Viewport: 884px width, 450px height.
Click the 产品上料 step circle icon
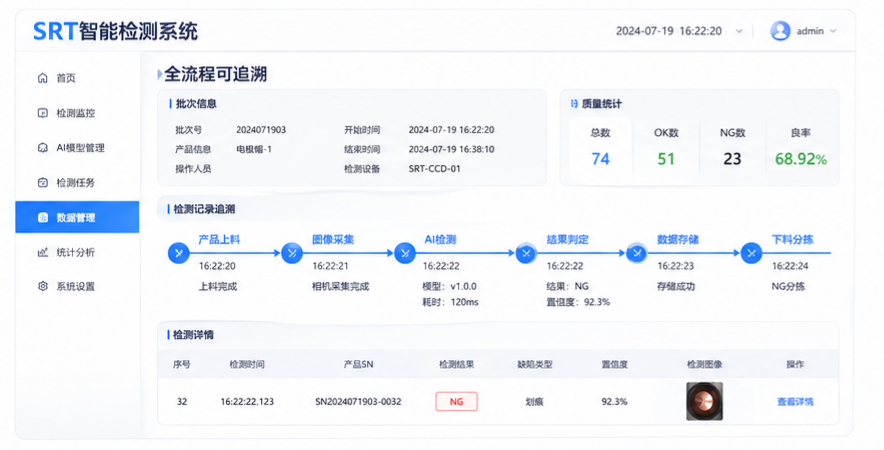(x=179, y=253)
